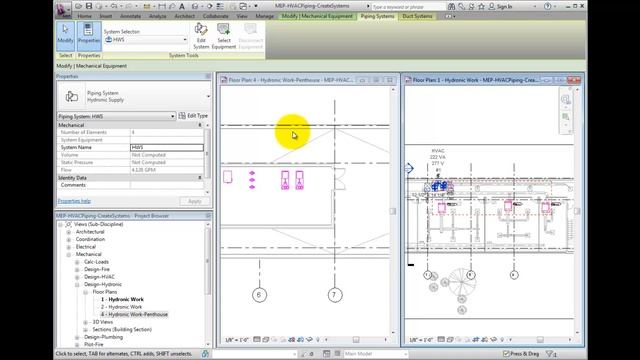Click grid bubble 7 in Penthouse plan
The image size is (640, 360).
335,295
